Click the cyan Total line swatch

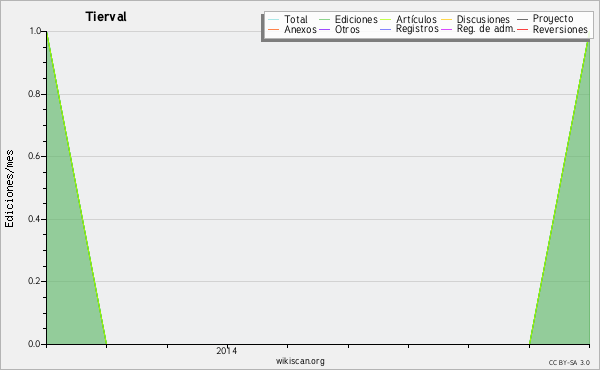(274, 20)
